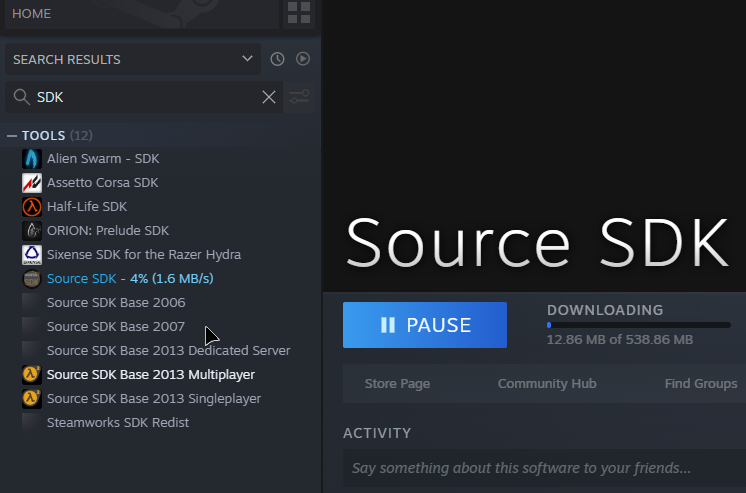The width and height of the screenshot is (746, 493).
Task: Open advanced filter settings icon
Action: tap(299, 97)
